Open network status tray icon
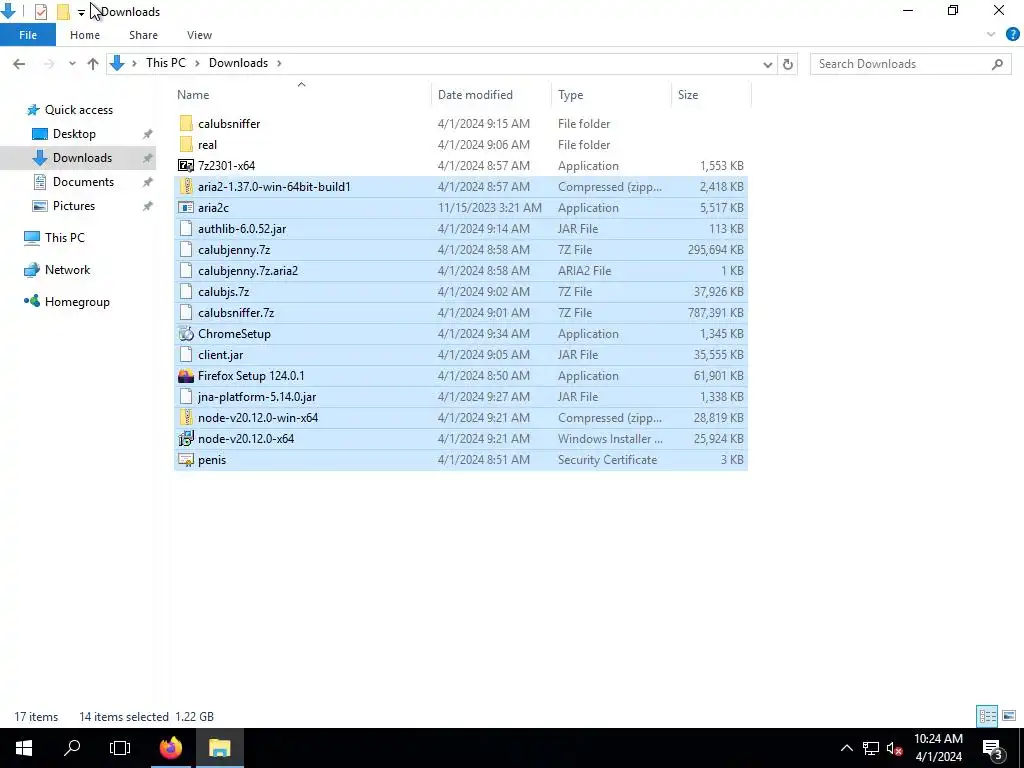1024x768 pixels. coord(871,748)
